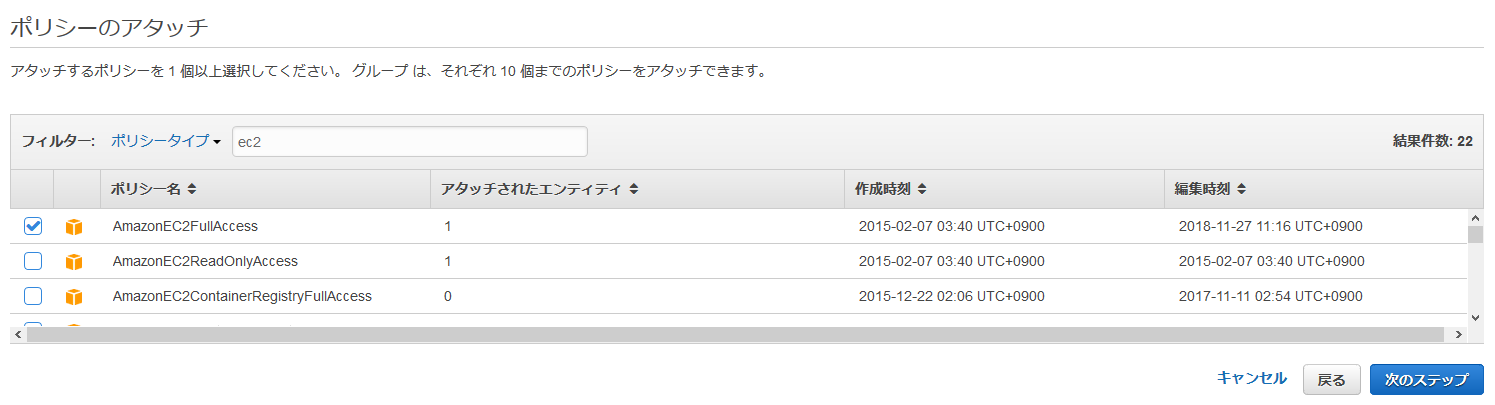This screenshot has height=405, width=1495.
Task: Click the vertical scrollbar down arrow
Action: 1475,317
